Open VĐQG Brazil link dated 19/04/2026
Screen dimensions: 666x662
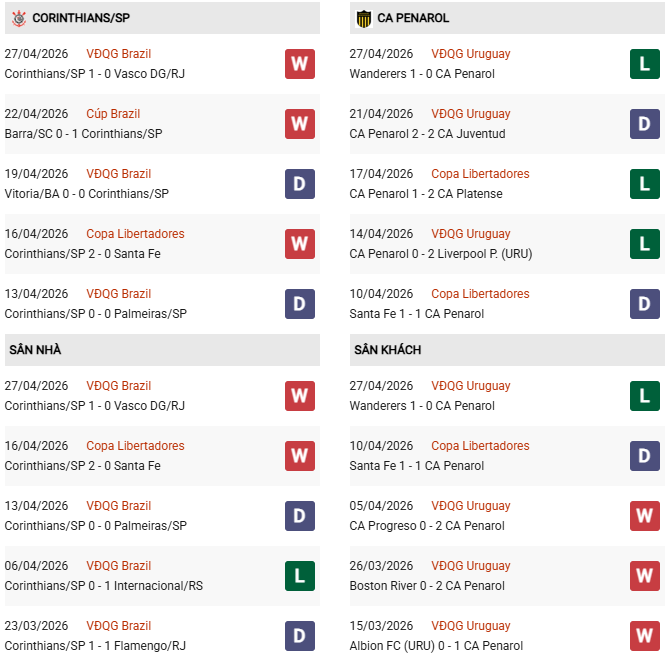tap(118, 174)
